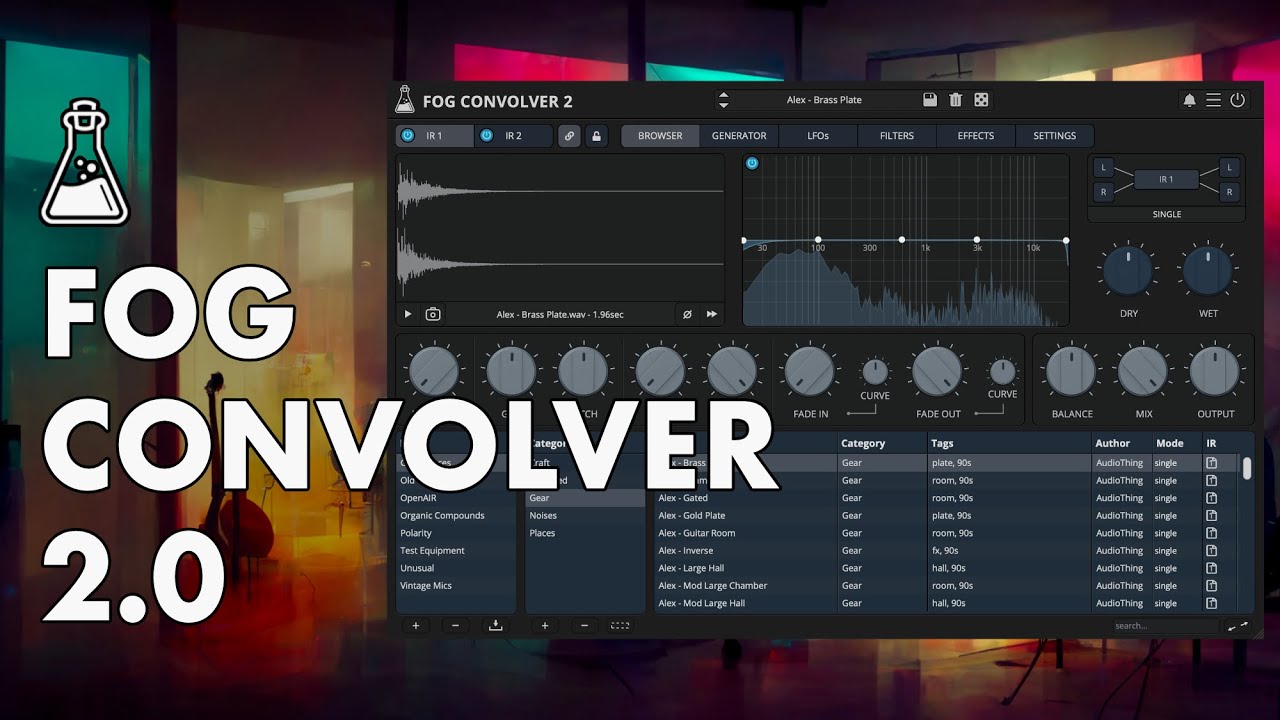Click the FADE IN knob

pos(810,372)
